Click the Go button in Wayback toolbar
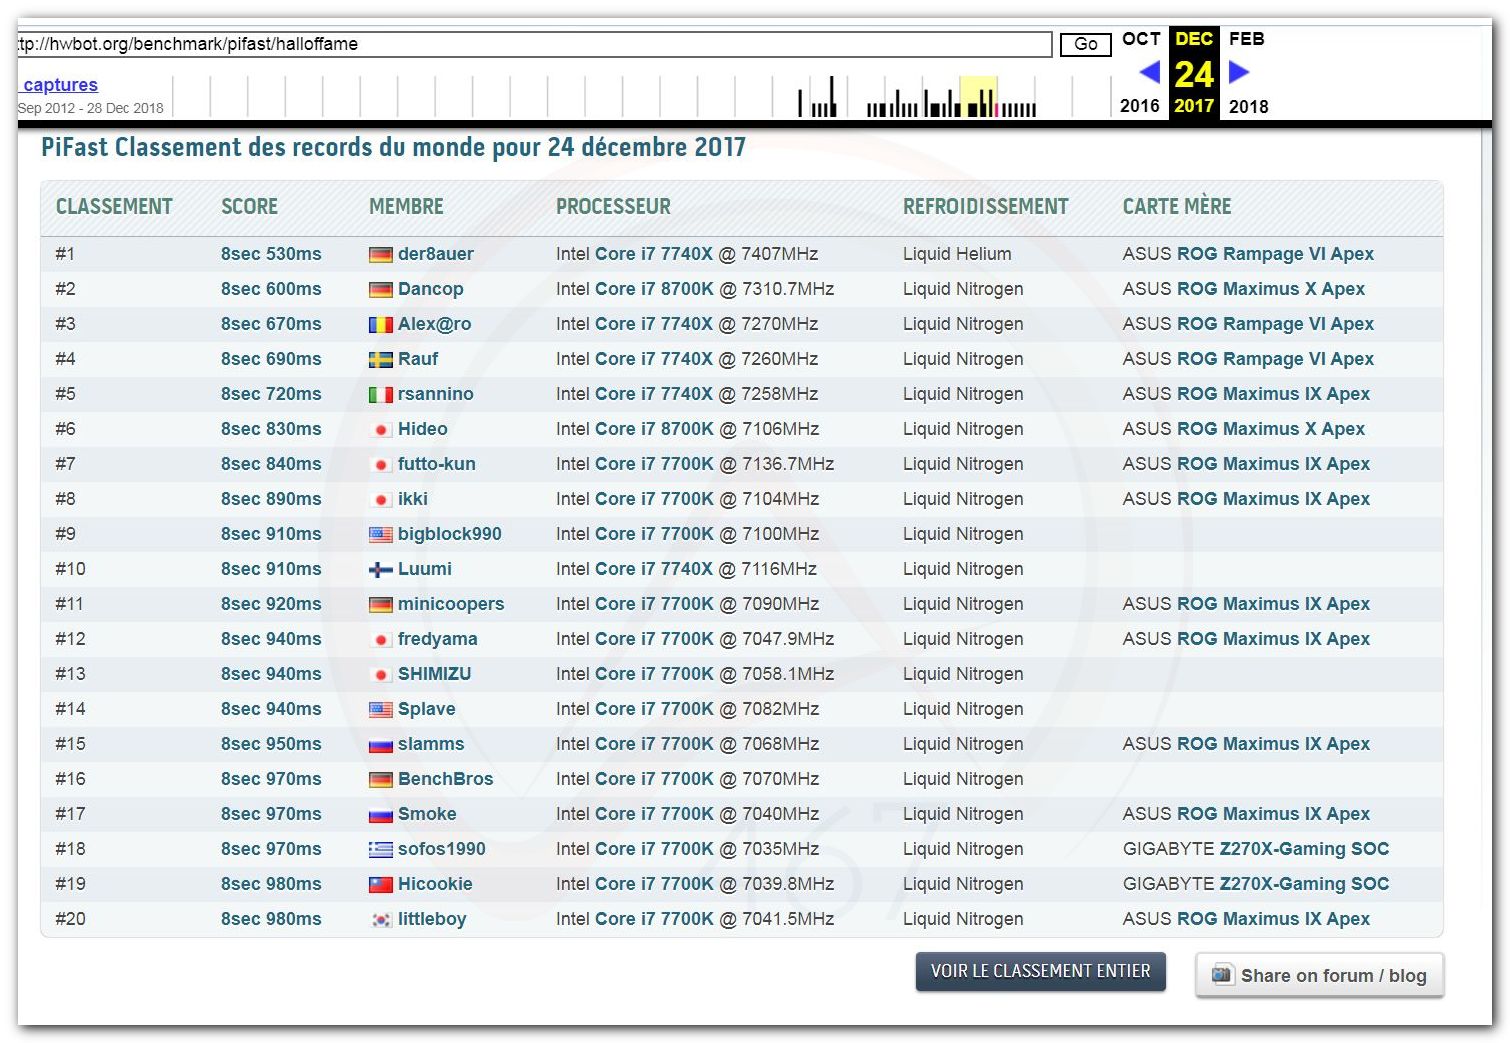This screenshot has height=1043, width=1510. [1086, 44]
